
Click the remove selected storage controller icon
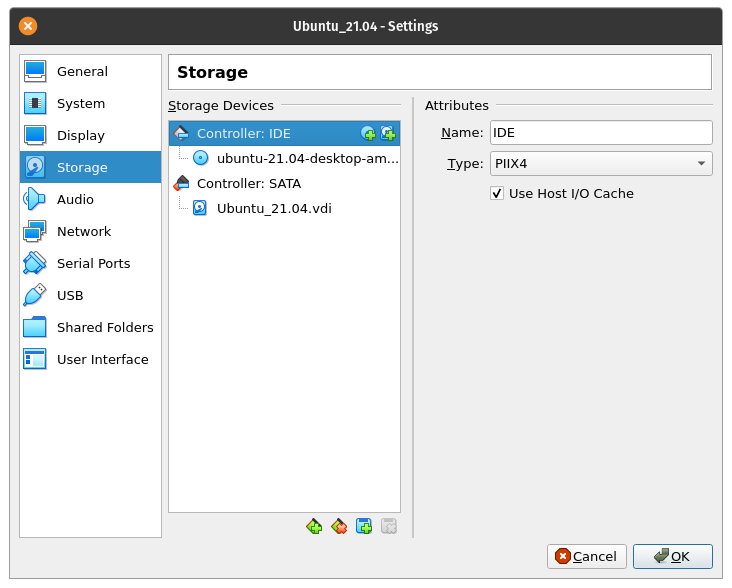[x=339, y=526]
